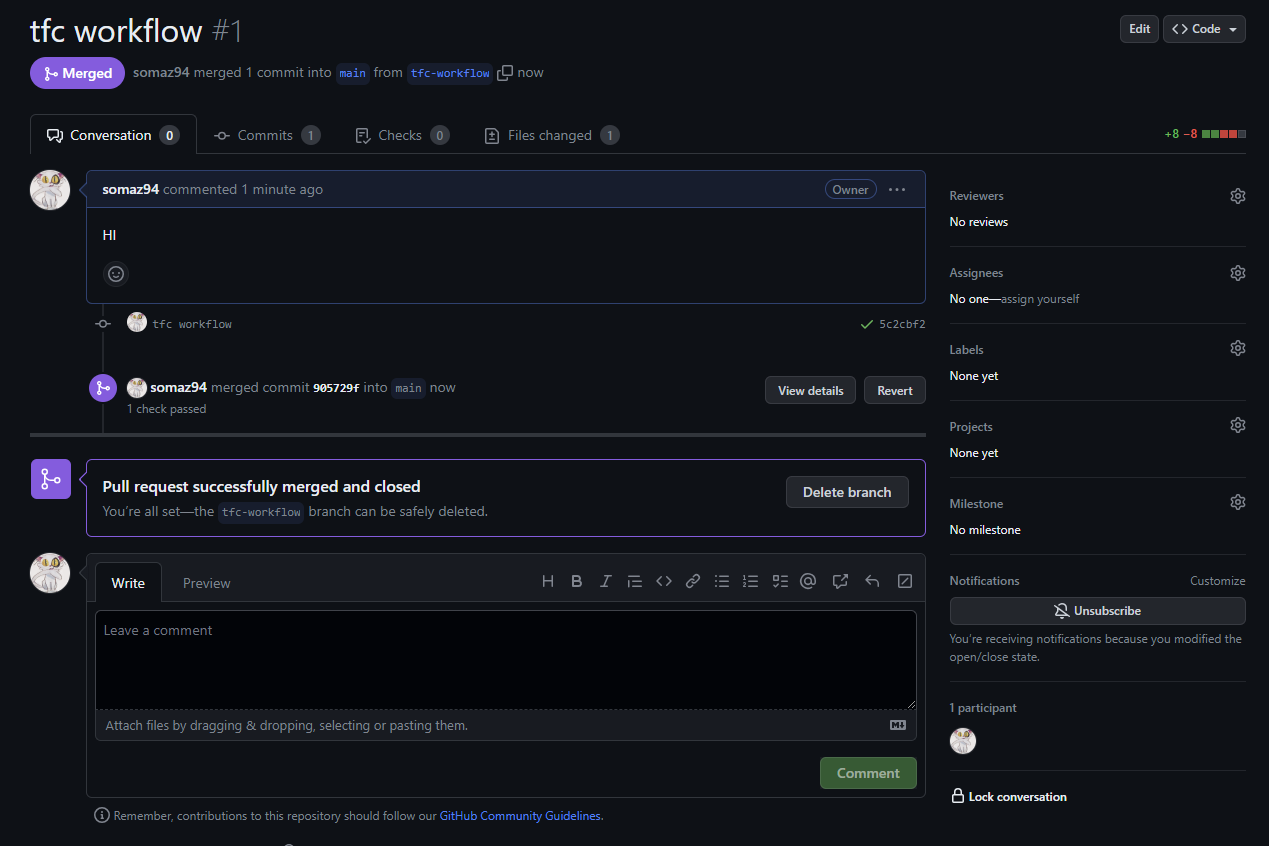Click main branch label in merge event
This screenshot has height=846, width=1269.
408,388
